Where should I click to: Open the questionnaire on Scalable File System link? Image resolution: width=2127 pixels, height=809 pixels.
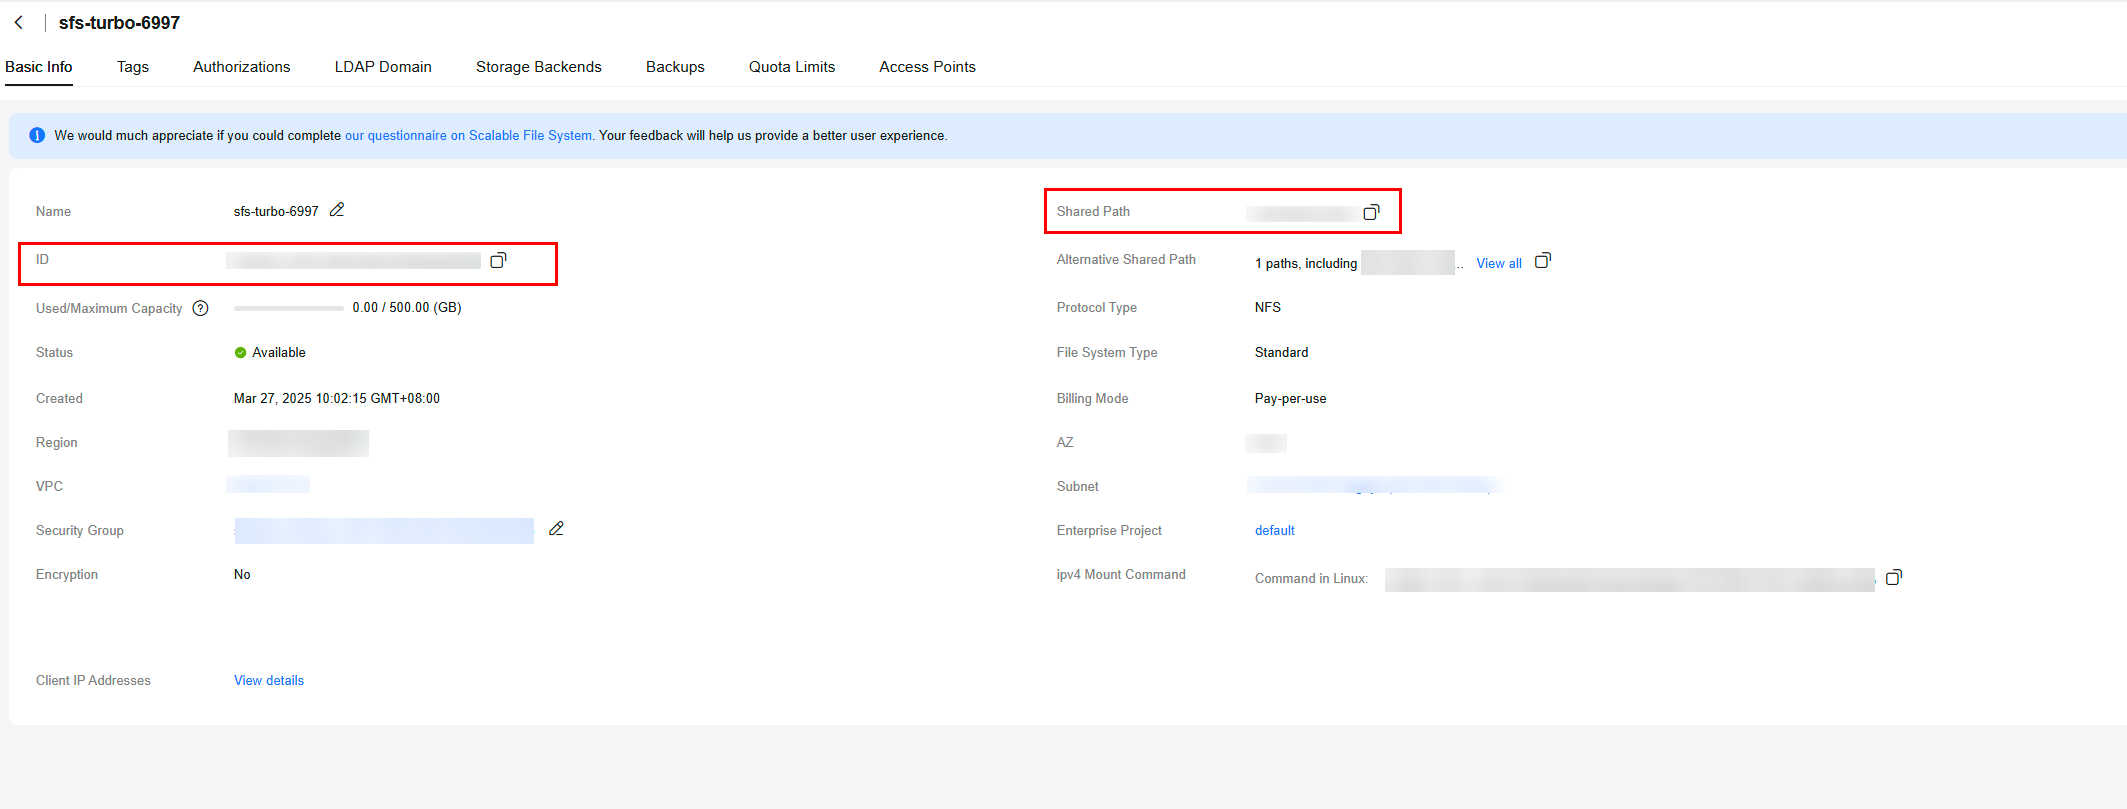click(x=469, y=135)
